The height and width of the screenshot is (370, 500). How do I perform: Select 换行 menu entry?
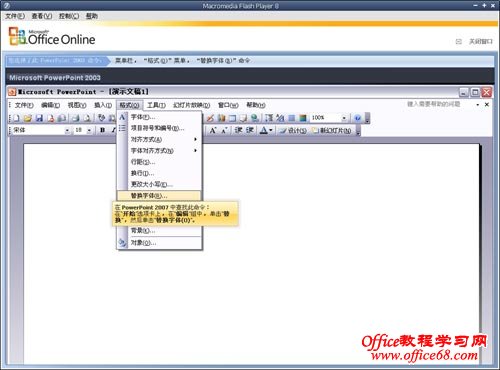[159, 173]
